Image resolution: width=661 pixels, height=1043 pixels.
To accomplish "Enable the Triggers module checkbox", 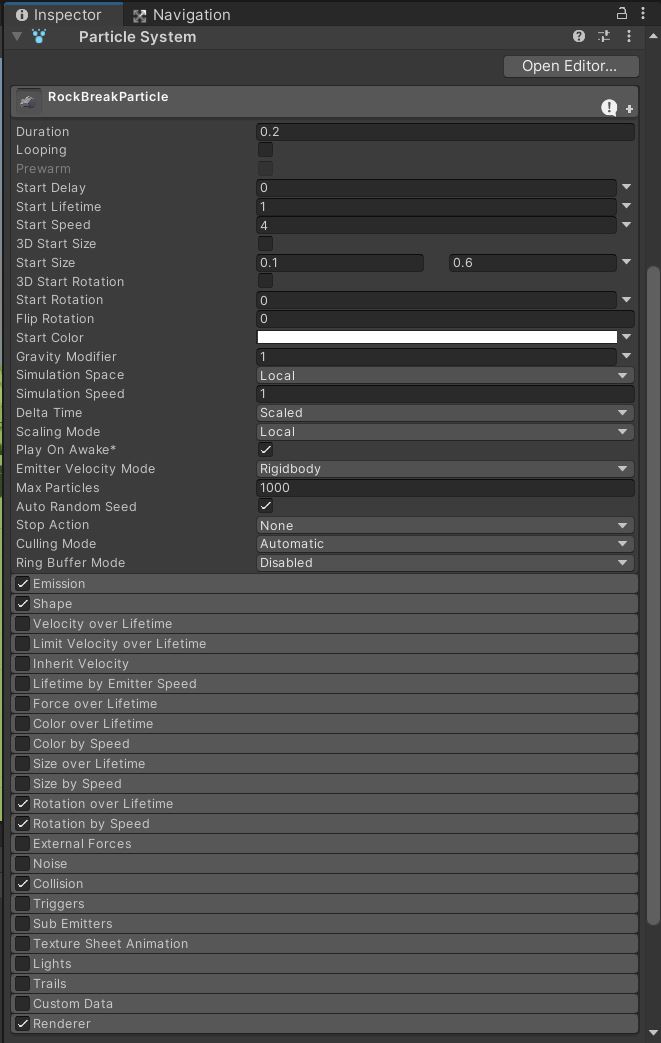I will tap(23, 903).
